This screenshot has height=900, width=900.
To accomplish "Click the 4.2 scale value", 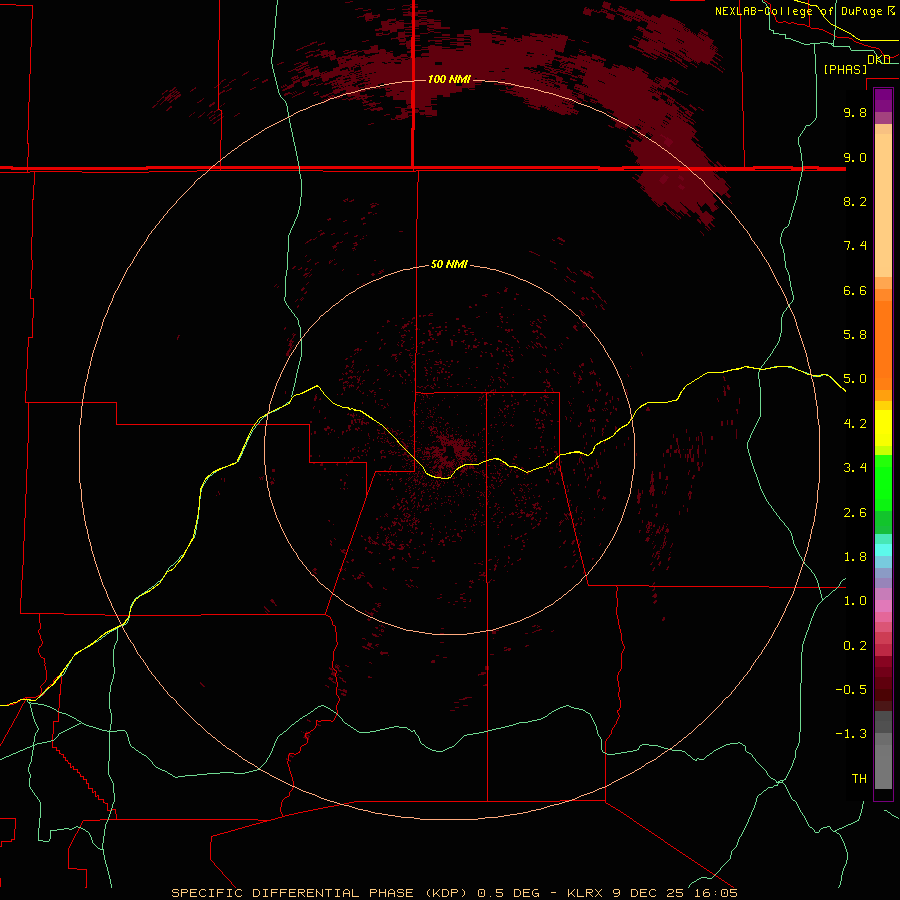I will (855, 424).
